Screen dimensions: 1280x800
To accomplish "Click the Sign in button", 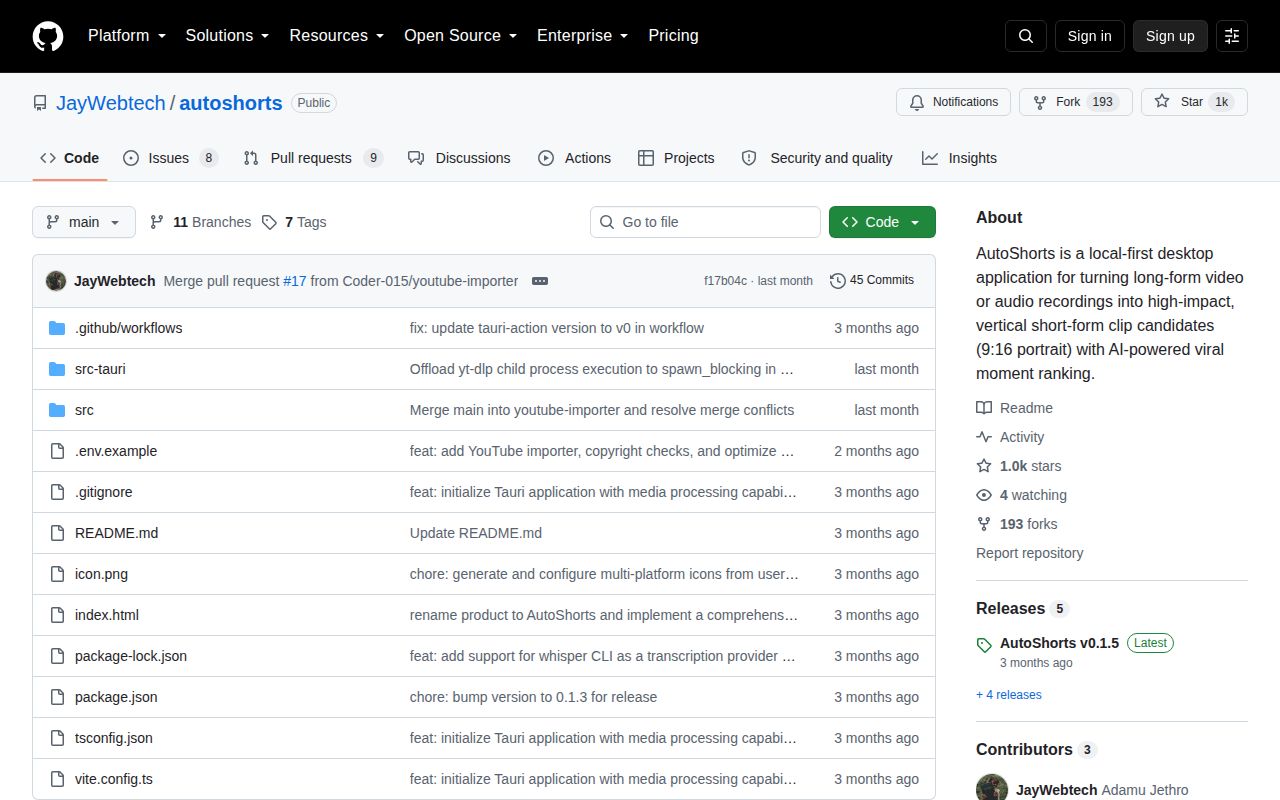I will point(1089,36).
